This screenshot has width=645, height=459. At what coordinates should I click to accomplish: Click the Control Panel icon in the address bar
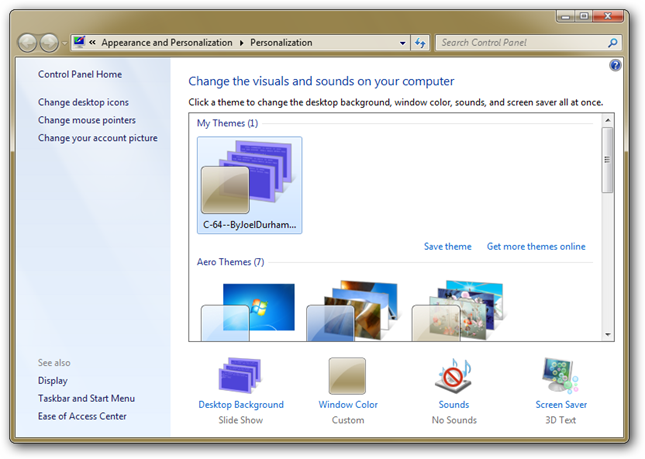79,42
